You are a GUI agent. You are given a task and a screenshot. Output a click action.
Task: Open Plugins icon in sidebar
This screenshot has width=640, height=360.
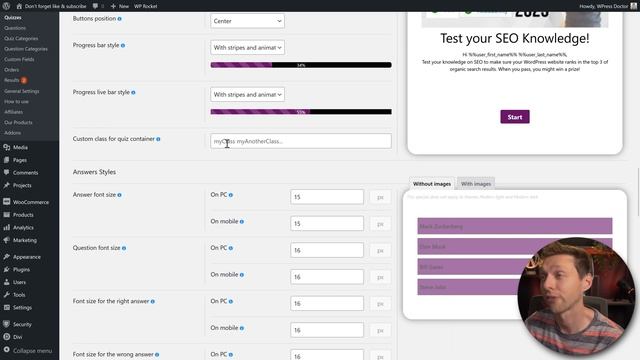[x=7, y=269]
